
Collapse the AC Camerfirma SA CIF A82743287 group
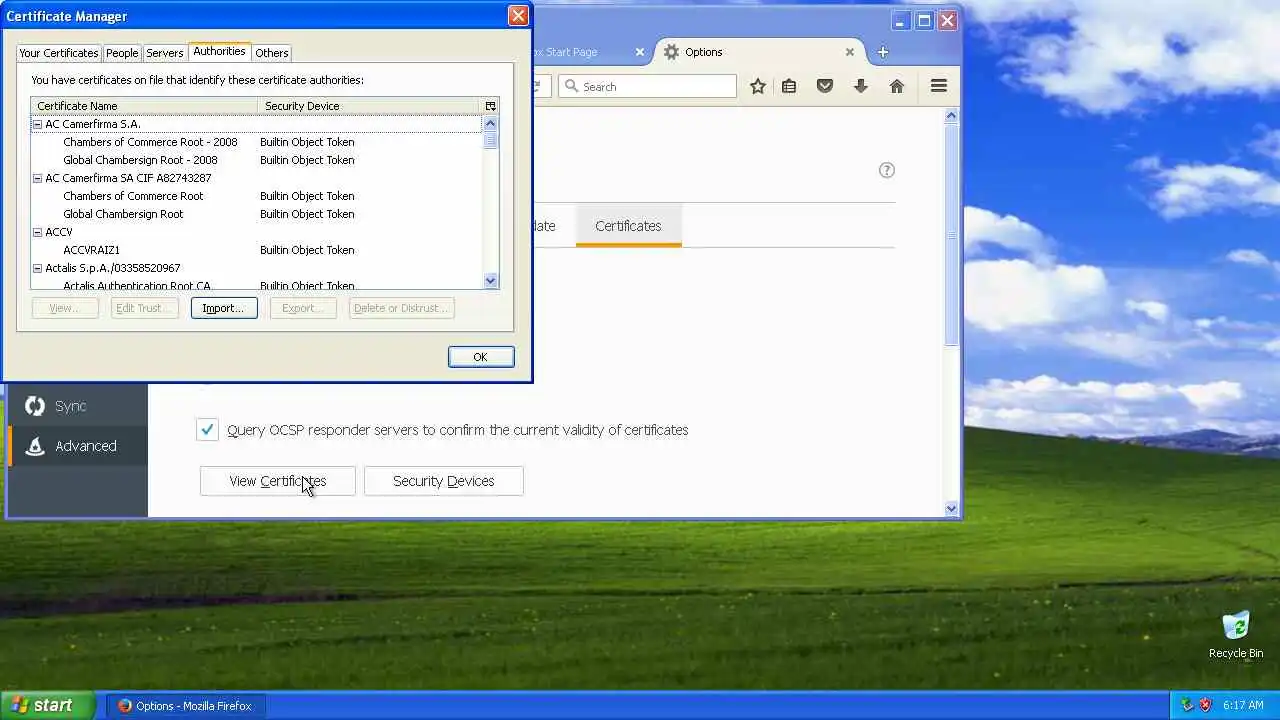(38, 178)
